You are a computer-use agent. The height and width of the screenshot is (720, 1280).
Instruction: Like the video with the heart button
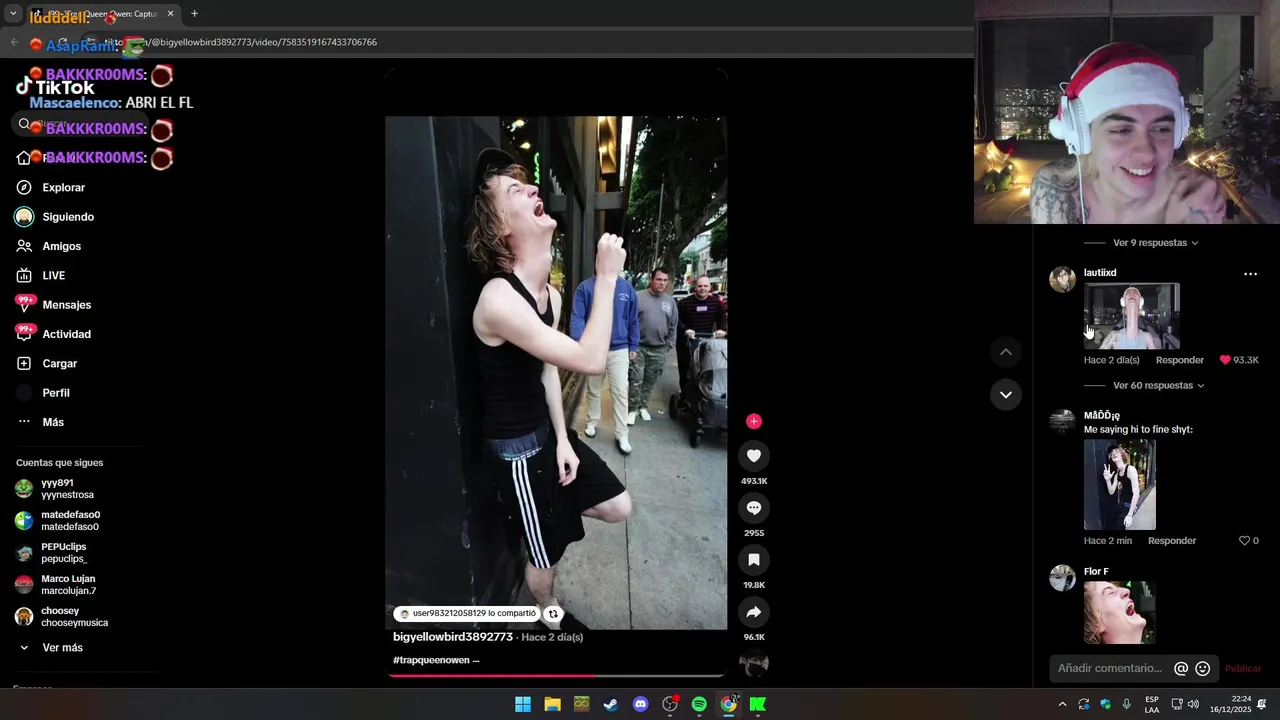tap(754, 456)
